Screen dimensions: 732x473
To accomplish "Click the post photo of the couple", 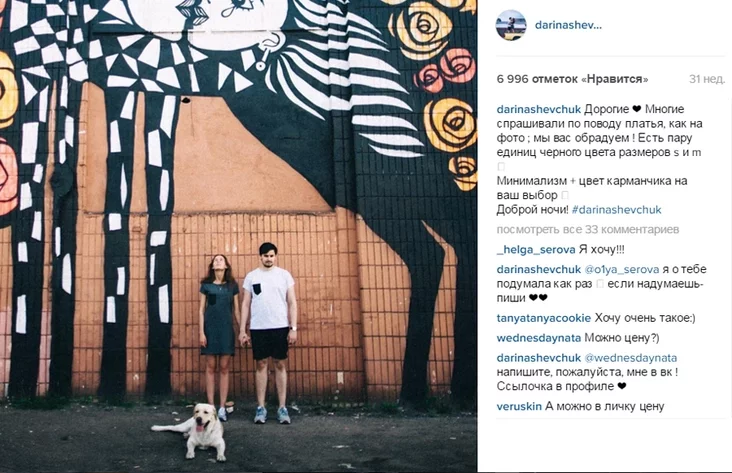I will tap(238, 236).
